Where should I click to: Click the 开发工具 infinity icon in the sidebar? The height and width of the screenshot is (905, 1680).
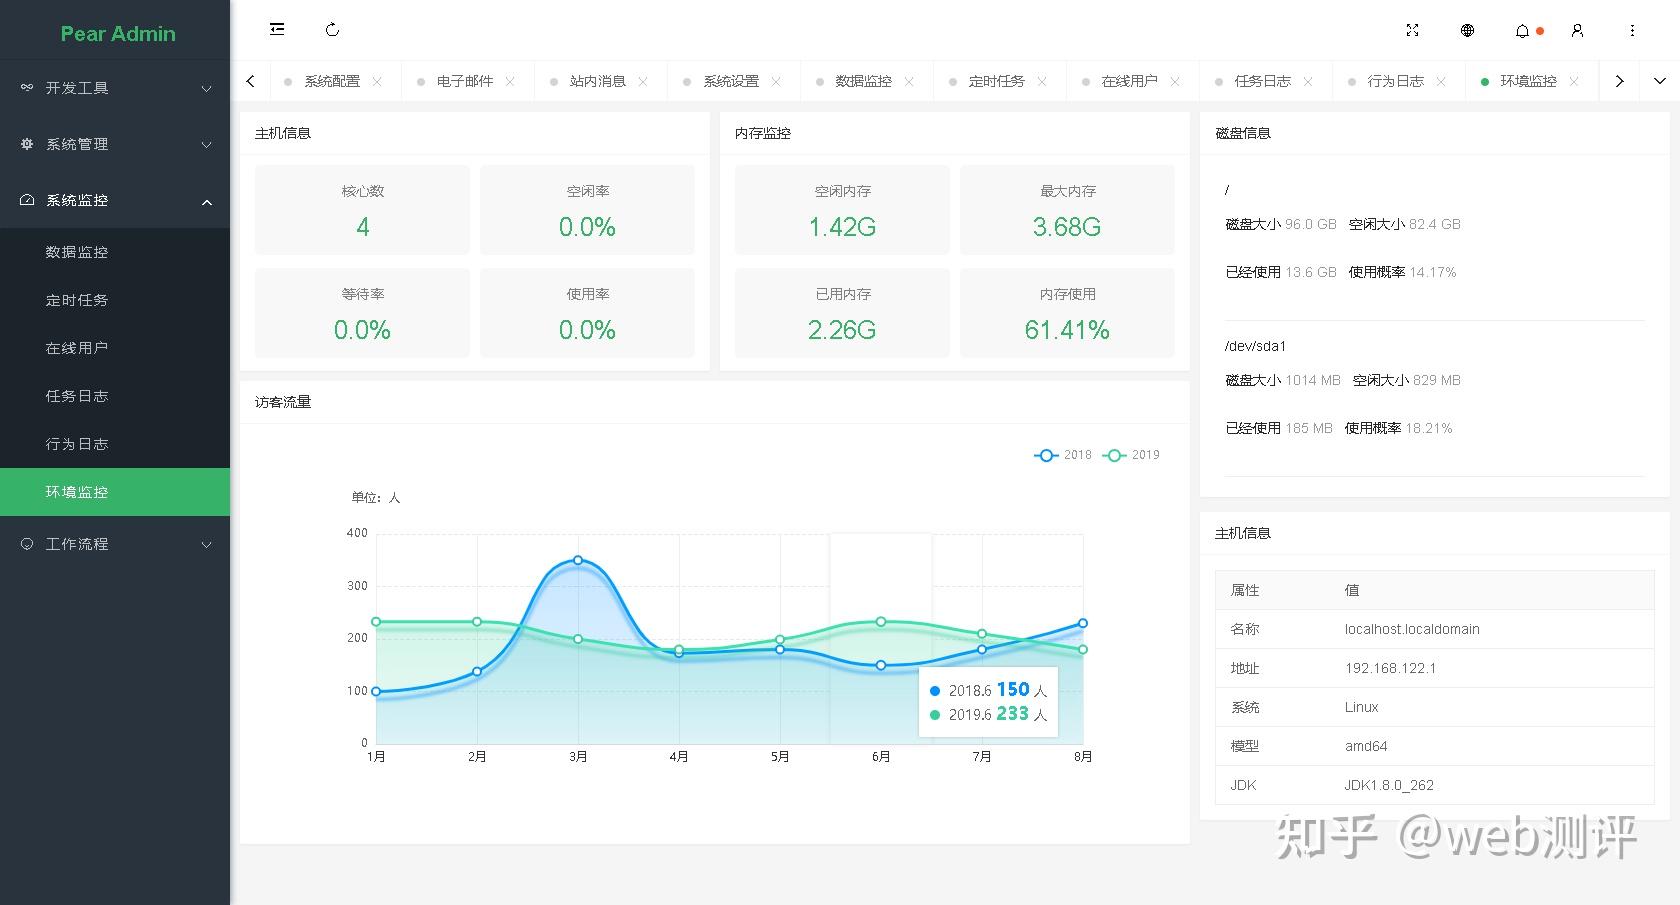27,88
